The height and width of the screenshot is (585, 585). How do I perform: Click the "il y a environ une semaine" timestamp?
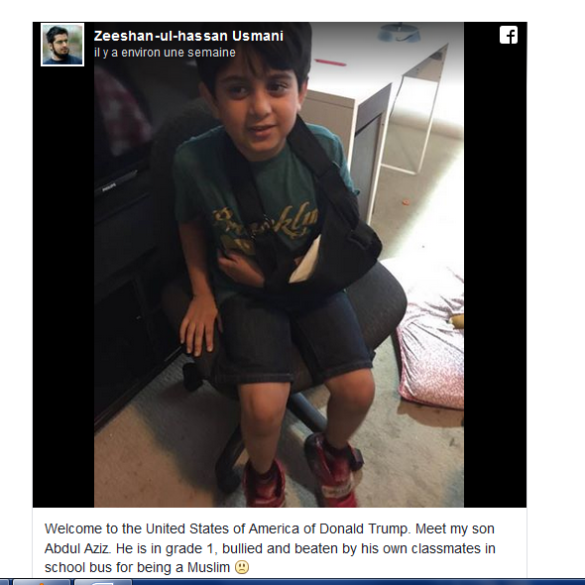pyautogui.click(x=165, y=53)
